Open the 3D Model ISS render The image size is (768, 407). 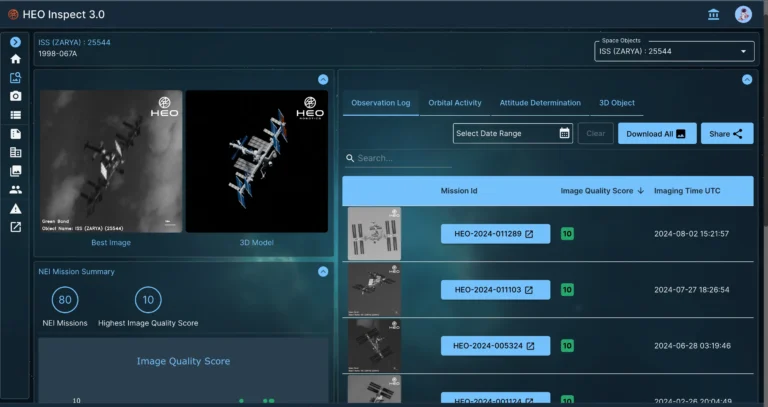coord(257,161)
